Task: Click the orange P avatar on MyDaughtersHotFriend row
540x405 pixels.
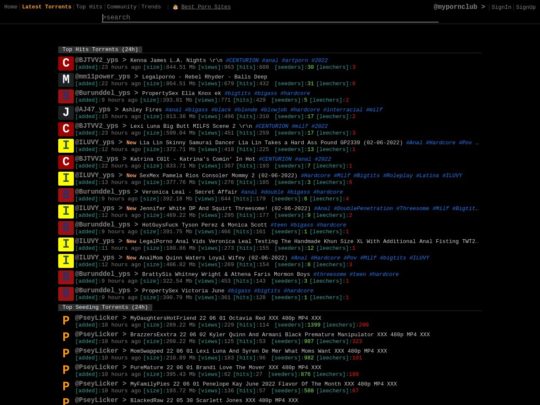Action: tap(66, 321)
